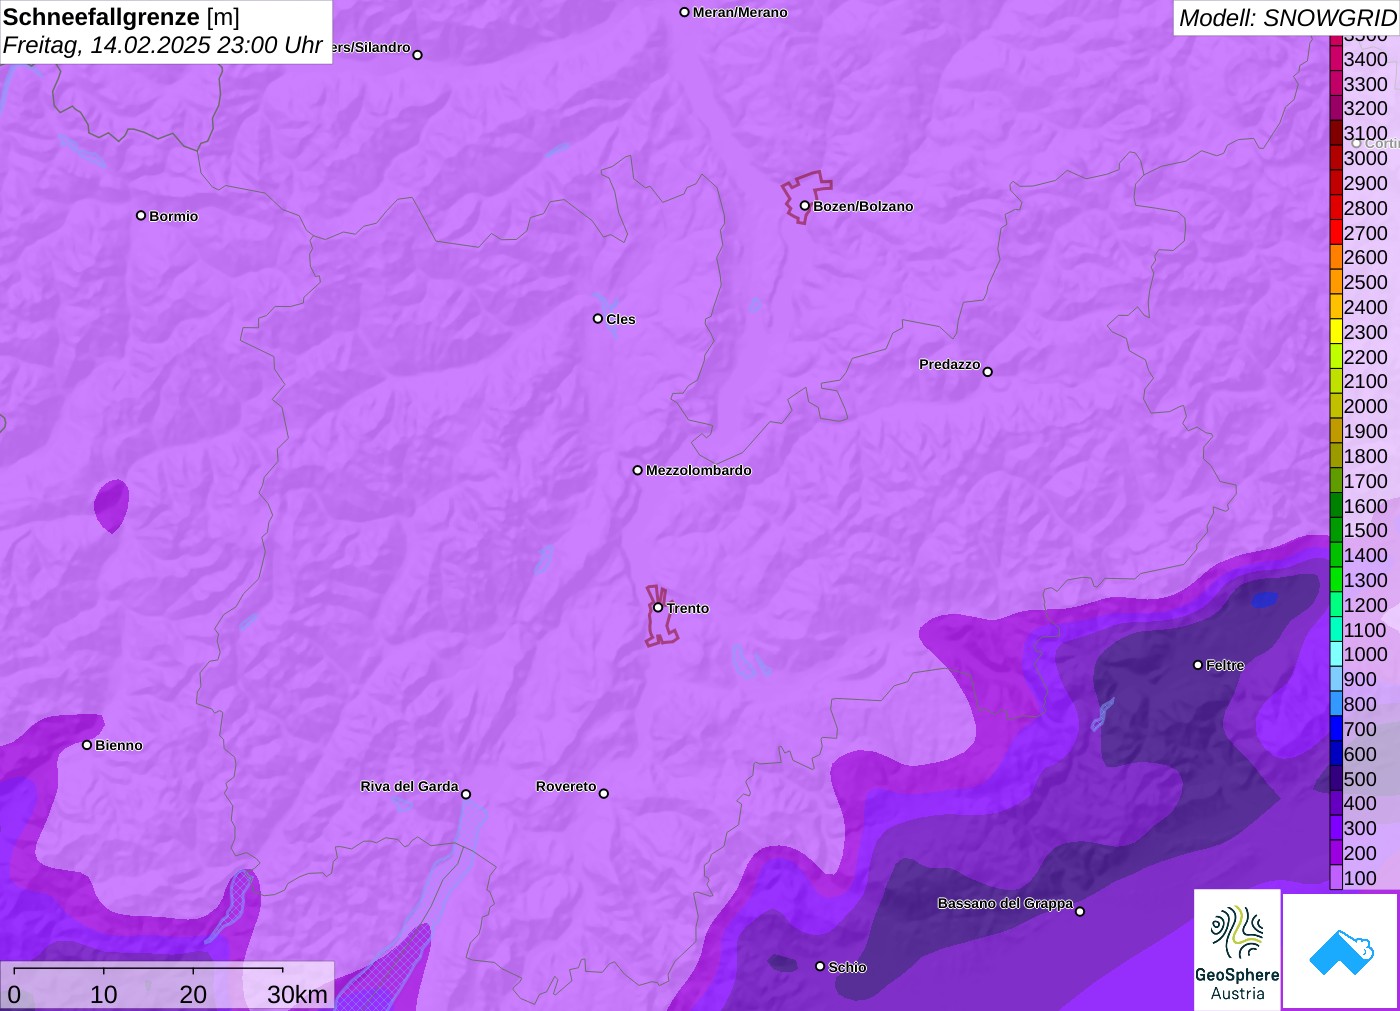
Task: Pick the 200 m legend color swatch
Action: [x=1336, y=853]
